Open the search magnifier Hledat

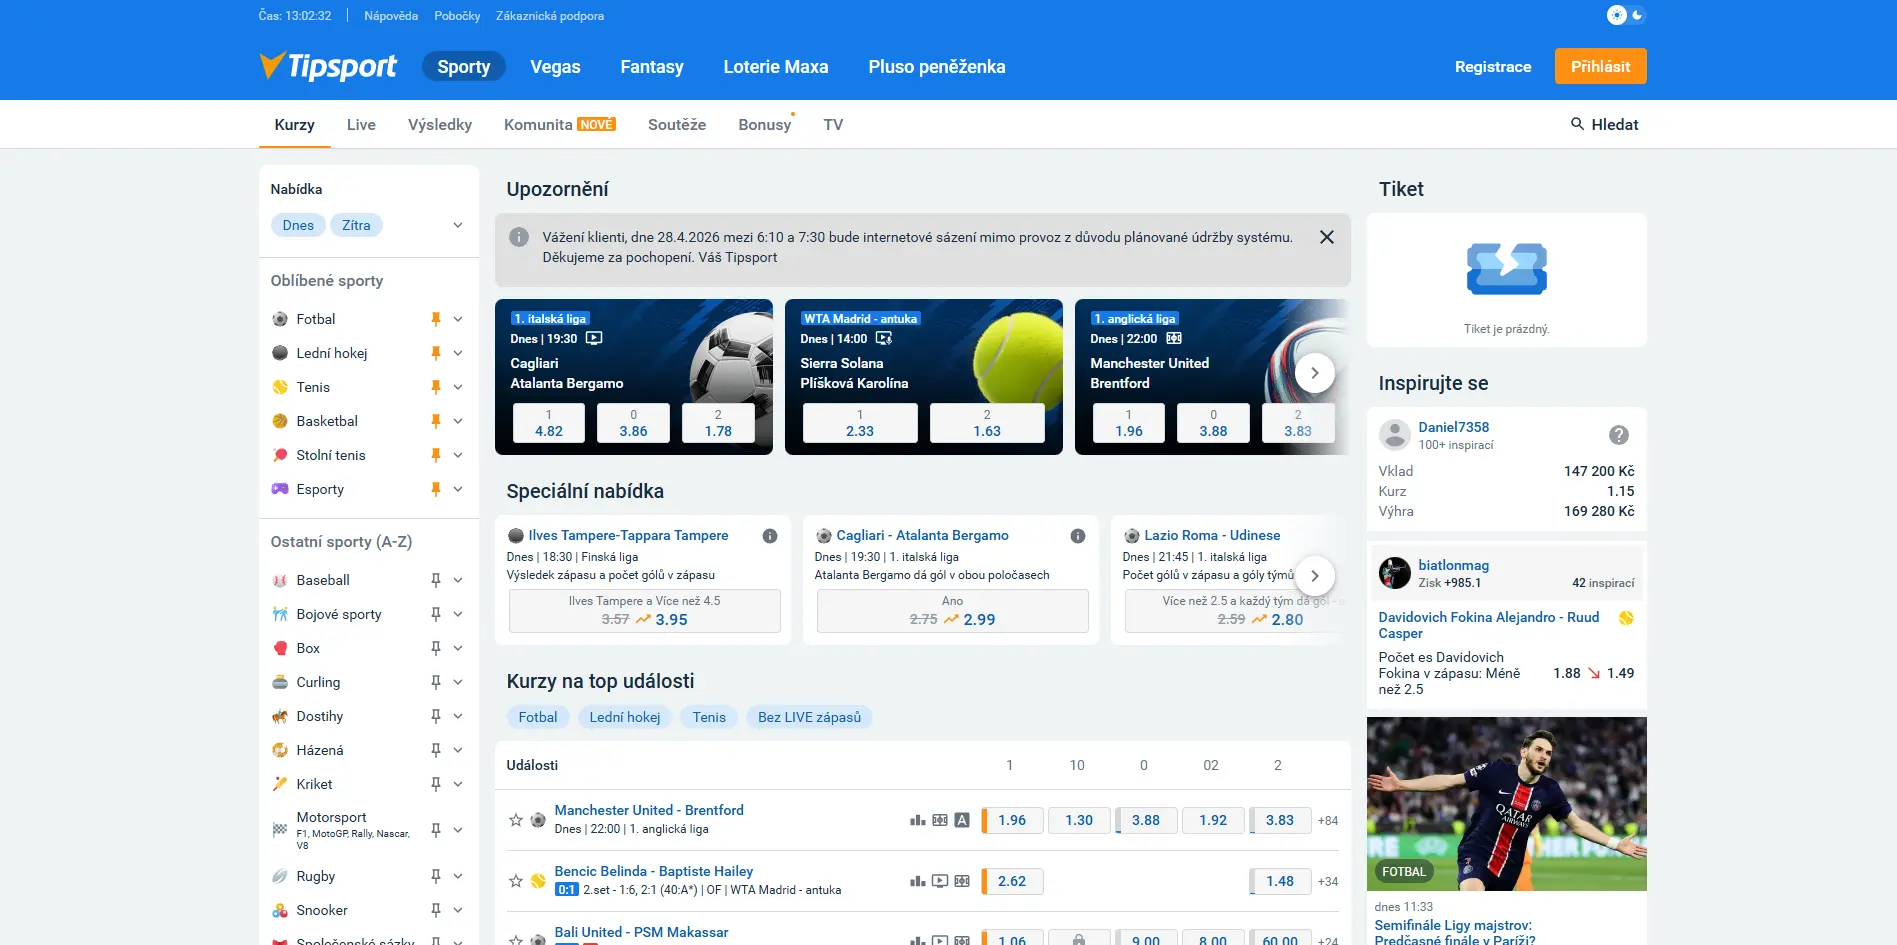click(1604, 124)
